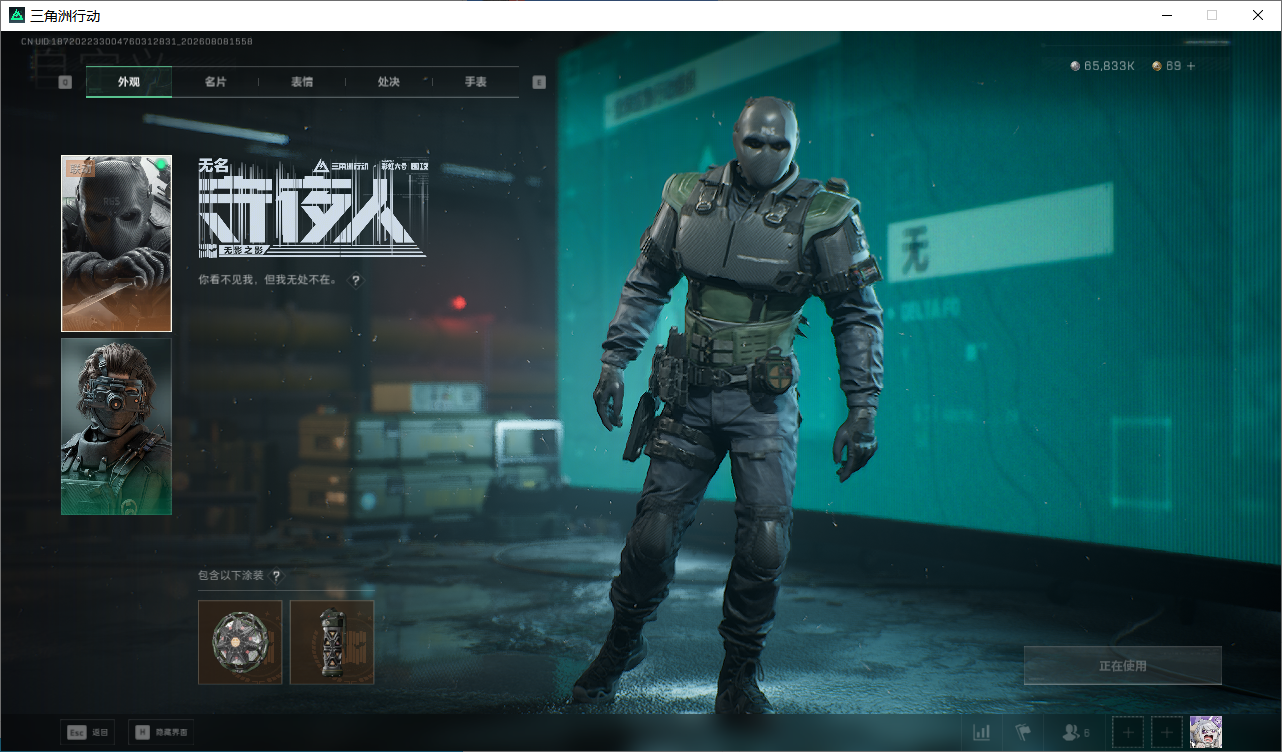Switch to the 外观 tab

coord(129,82)
